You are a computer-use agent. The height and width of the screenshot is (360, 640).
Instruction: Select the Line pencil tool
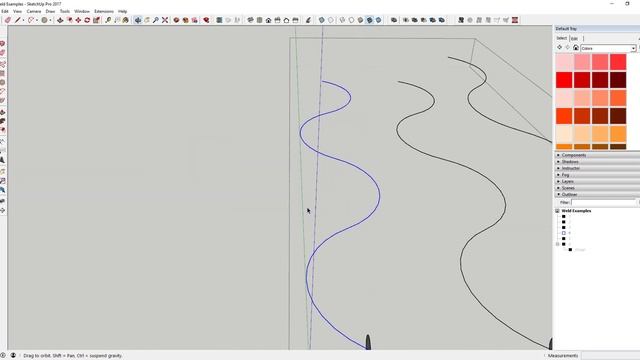coord(18,20)
